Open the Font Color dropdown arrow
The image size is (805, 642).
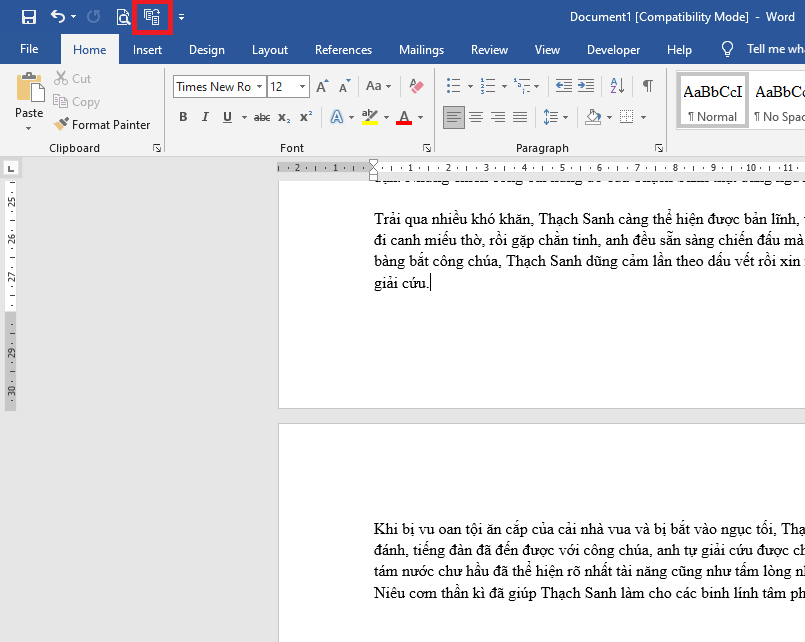[x=418, y=117]
